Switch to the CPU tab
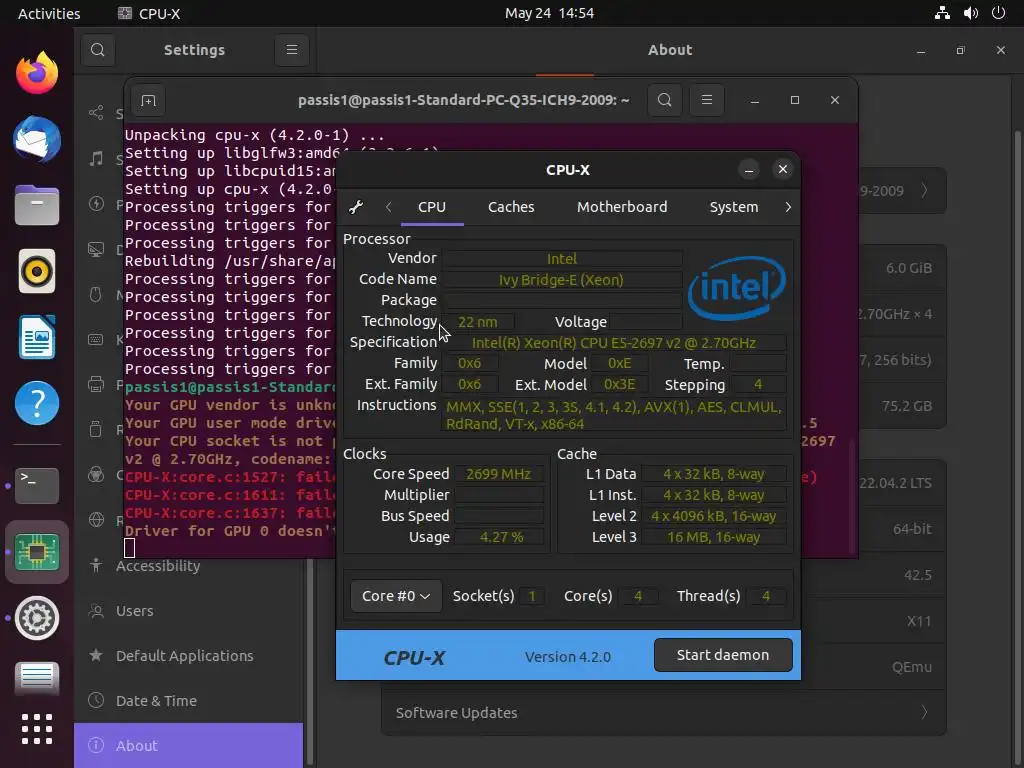 pyautogui.click(x=432, y=207)
